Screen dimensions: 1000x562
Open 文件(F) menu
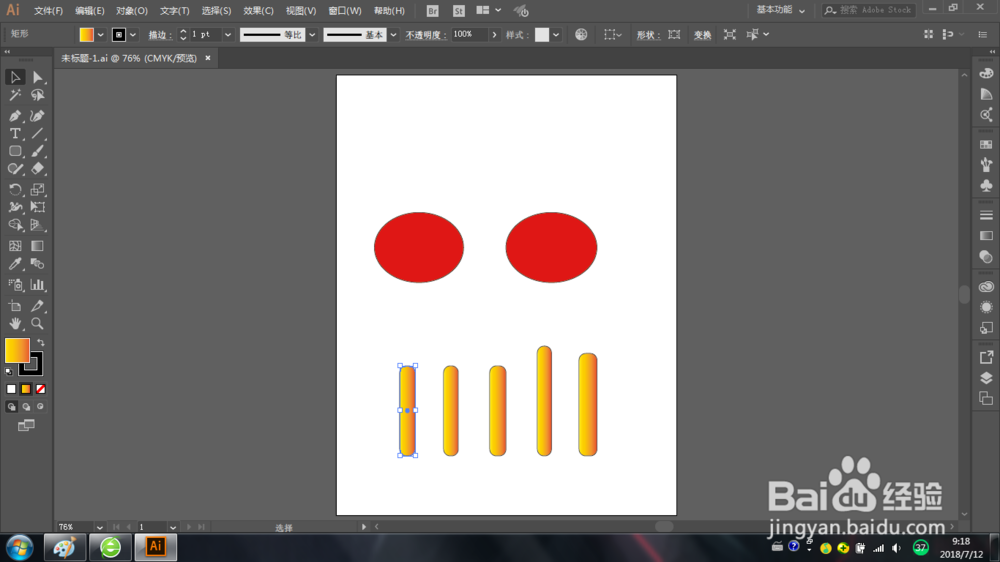pyautogui.click(x=48, y=11)
